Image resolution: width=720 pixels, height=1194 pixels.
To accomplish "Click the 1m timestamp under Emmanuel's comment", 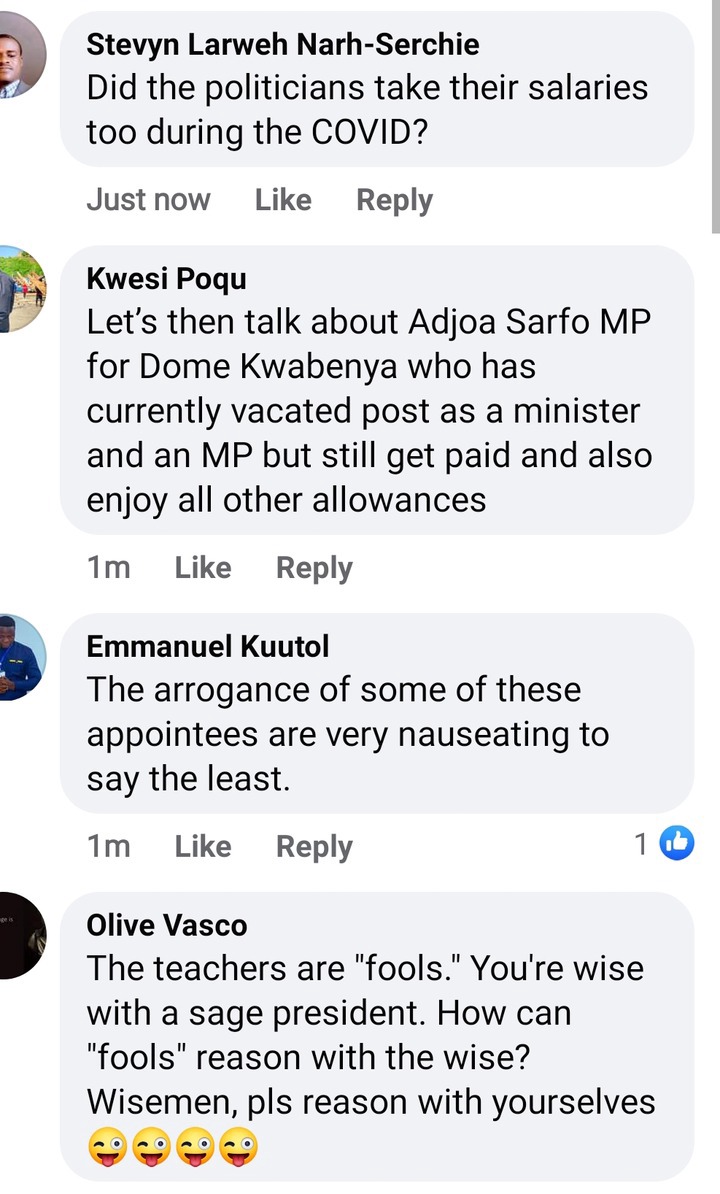I will click(109, 847).
